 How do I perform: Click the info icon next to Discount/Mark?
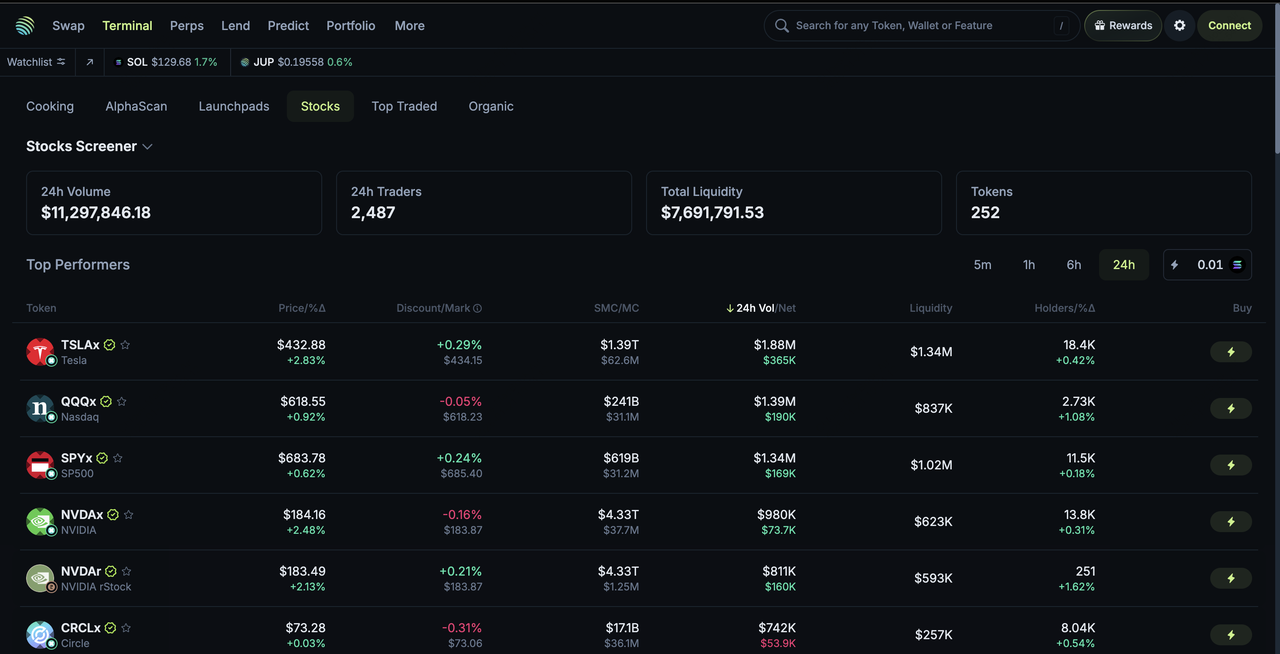pyautogui.click(x=477, y=308)
